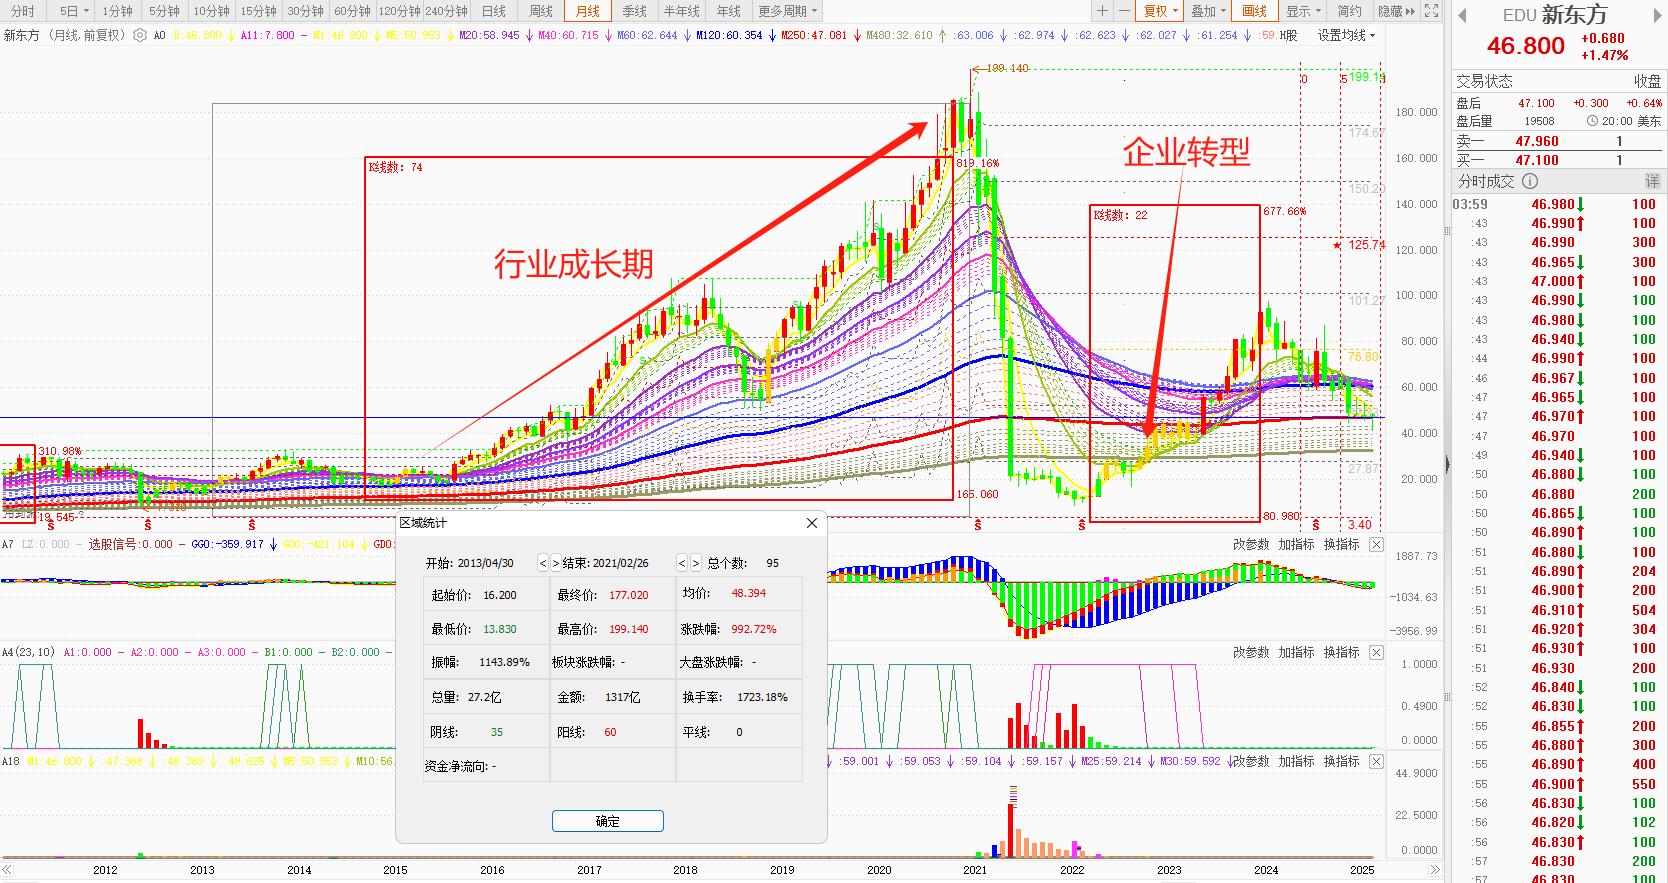Open 设置均线 dropdown
The height and width of the screenshot is (883, 1668).
[1345, 35]
